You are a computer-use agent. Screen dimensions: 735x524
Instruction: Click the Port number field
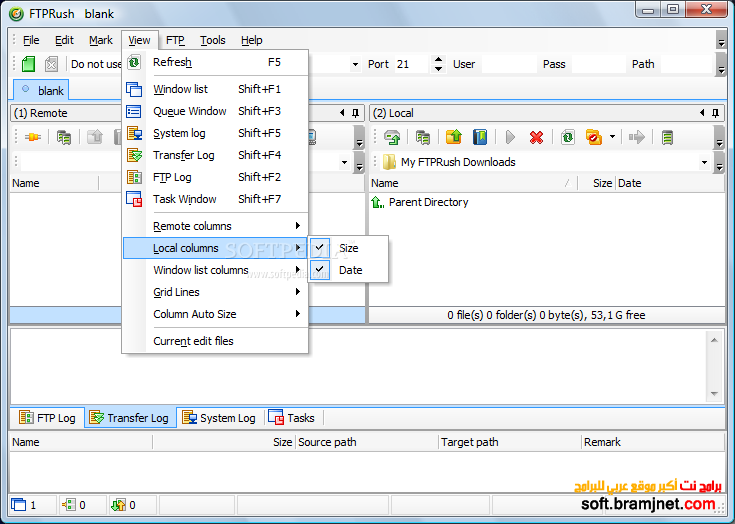point(412,64)
